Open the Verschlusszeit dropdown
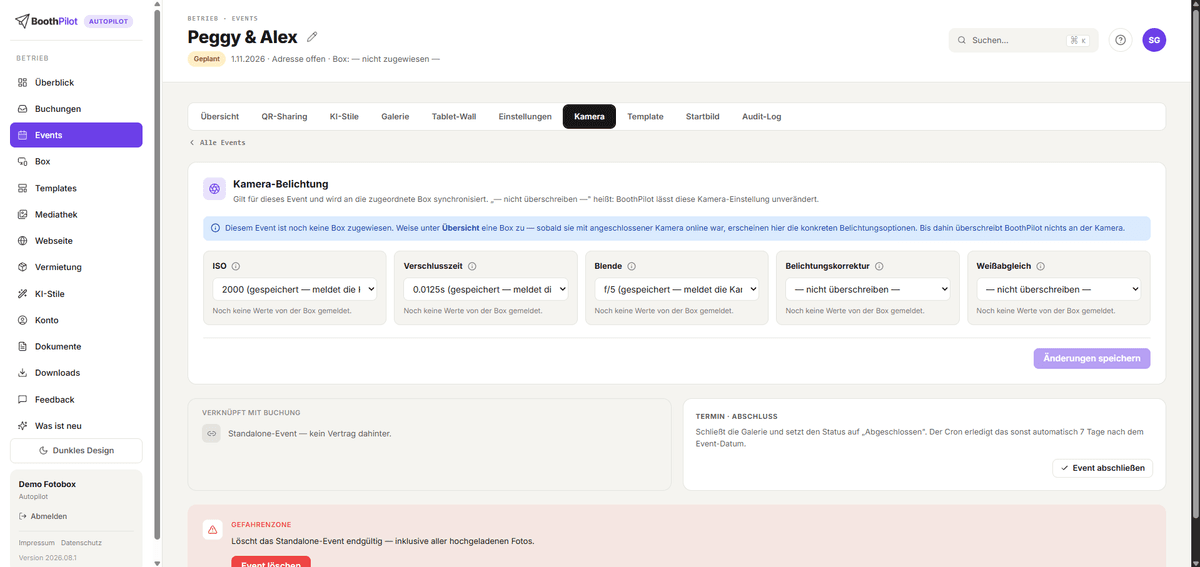Viewport: 1200px width, 567px height. pos(485,289)
